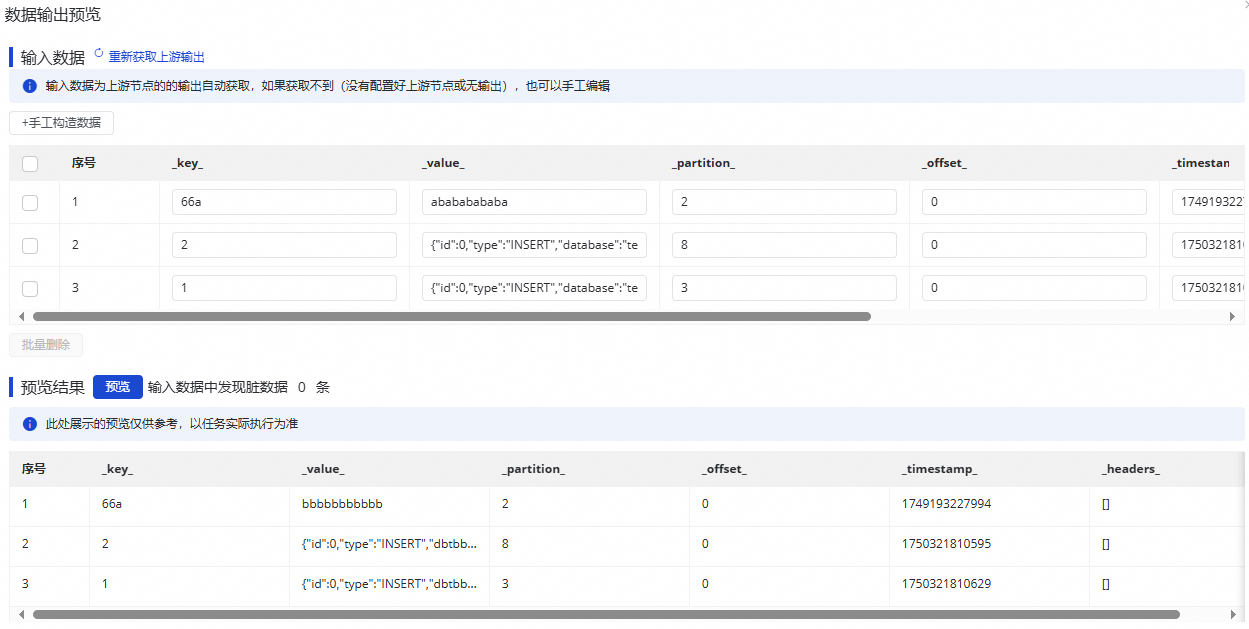Check the checkbox for input row 3
1249x629 pixels.
coord(30,288)
